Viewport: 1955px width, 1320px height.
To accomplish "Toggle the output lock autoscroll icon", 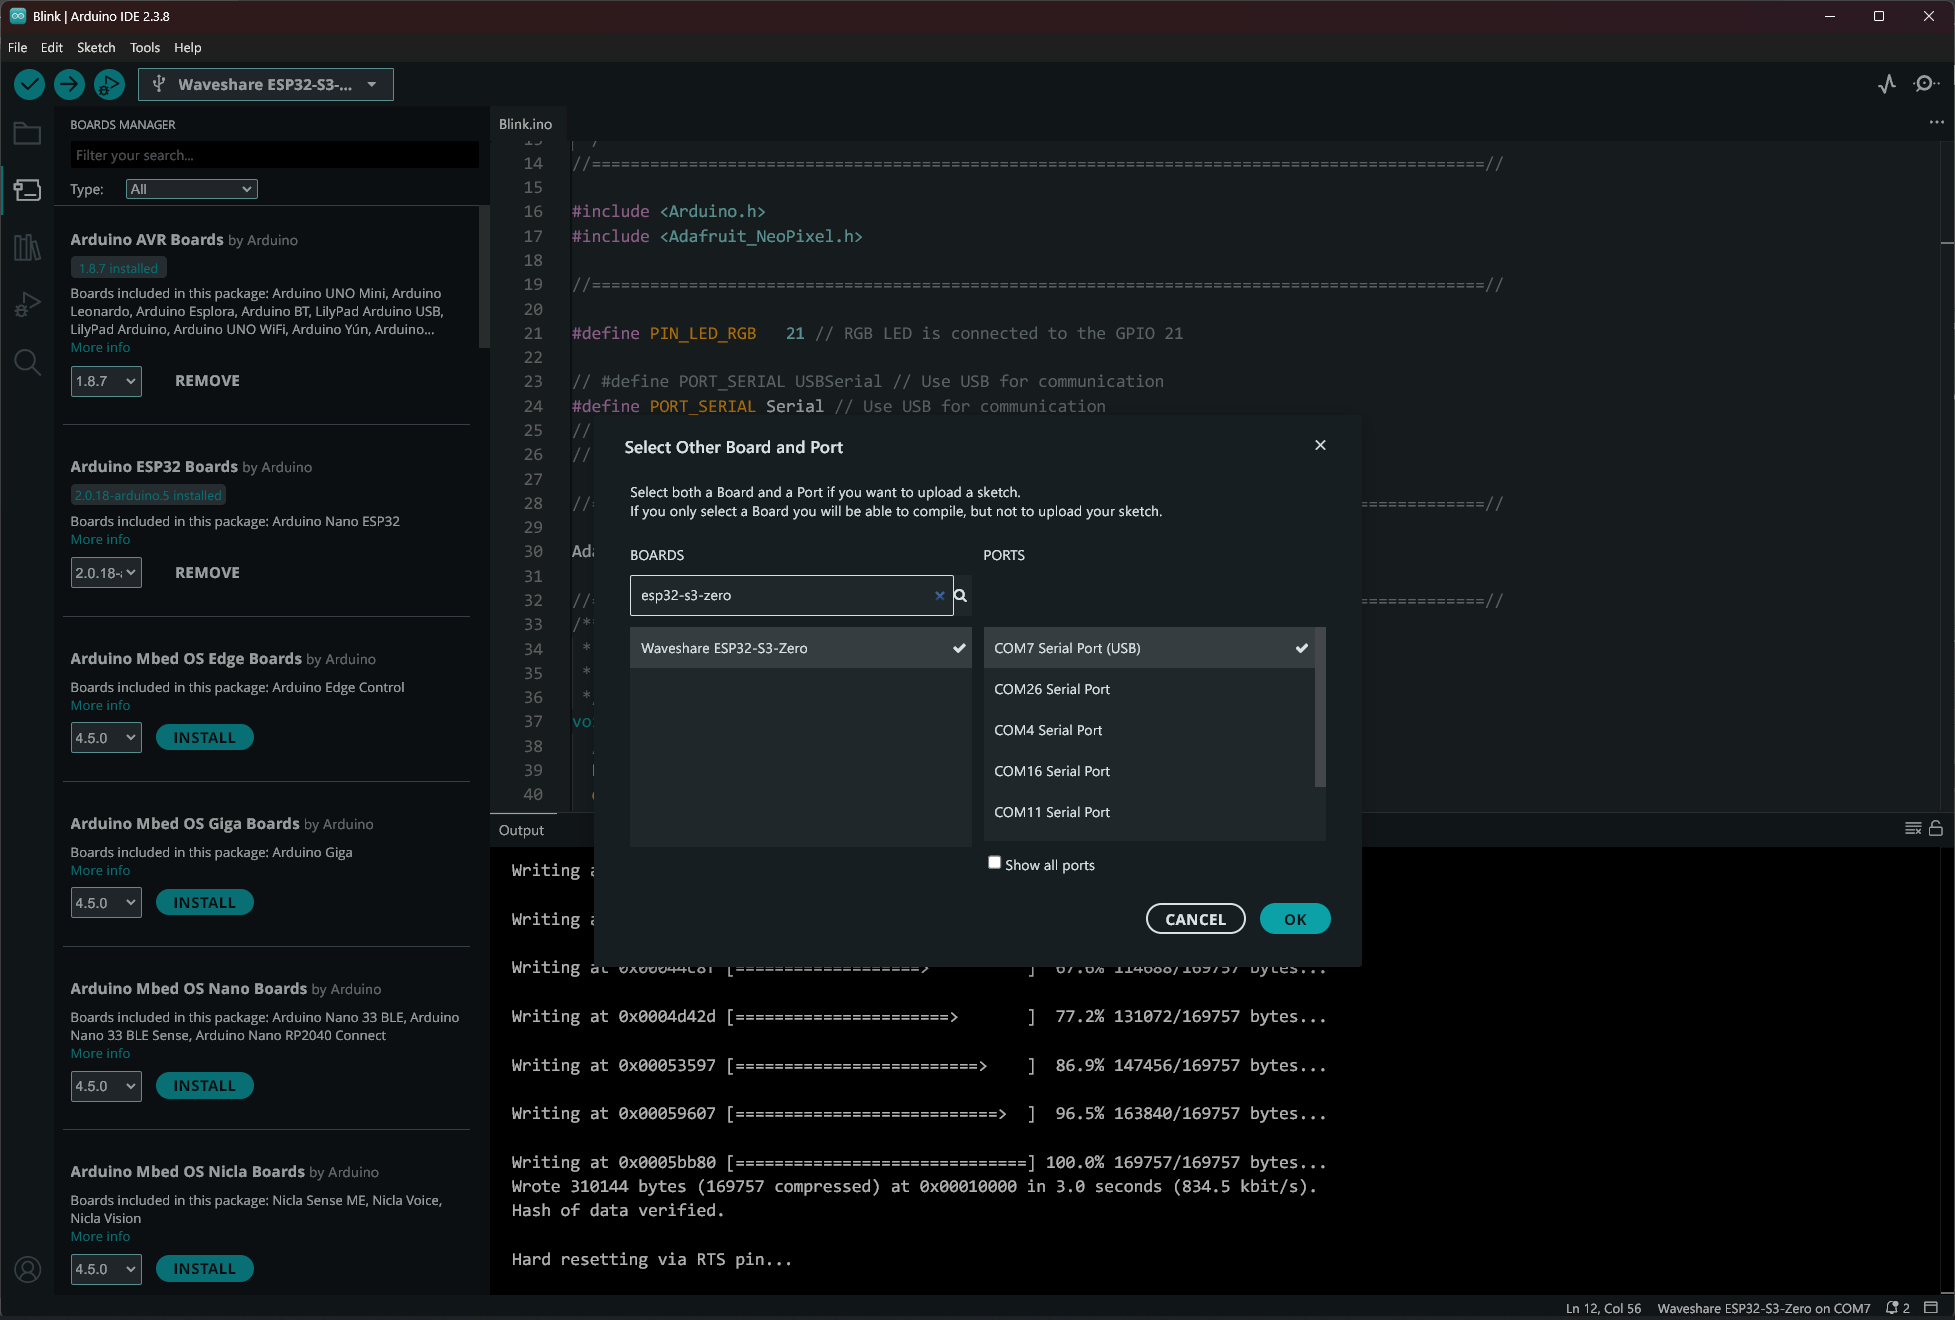I will pos(1936,828).
